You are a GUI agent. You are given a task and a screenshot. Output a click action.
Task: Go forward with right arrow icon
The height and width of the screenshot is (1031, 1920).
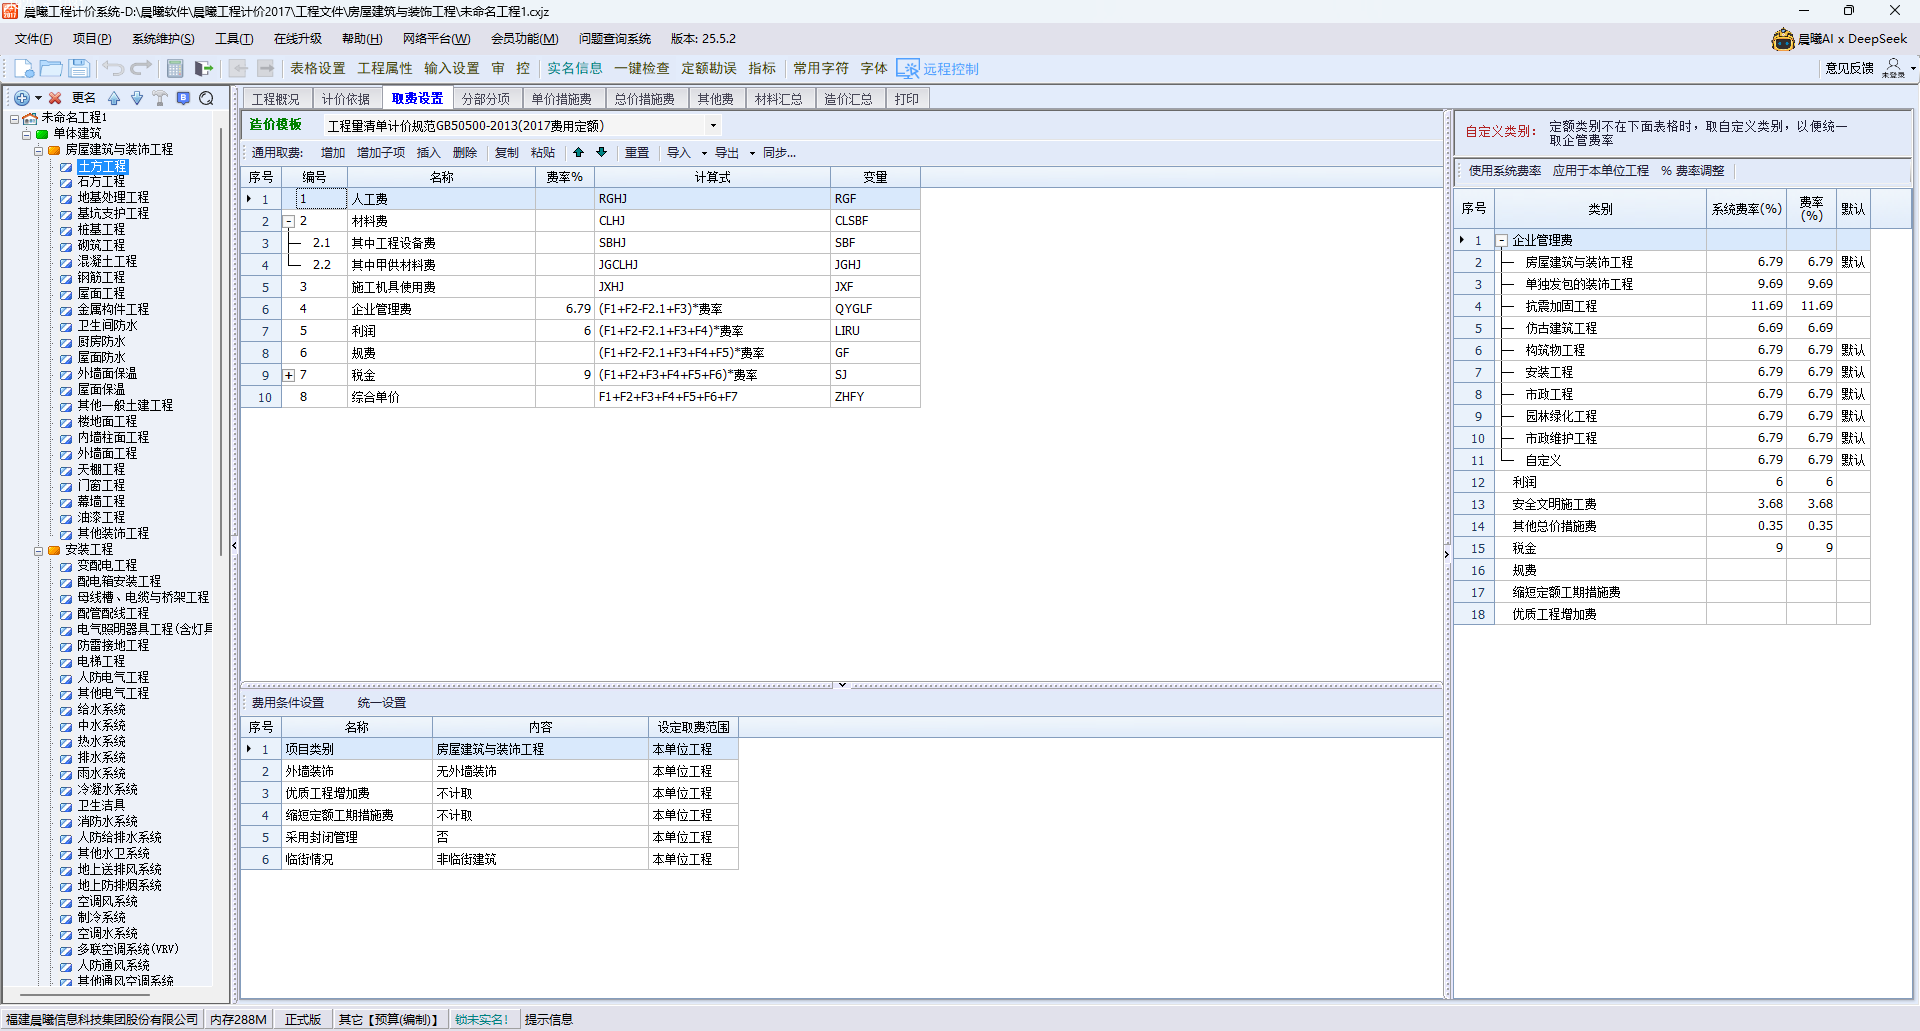point(266,68)
